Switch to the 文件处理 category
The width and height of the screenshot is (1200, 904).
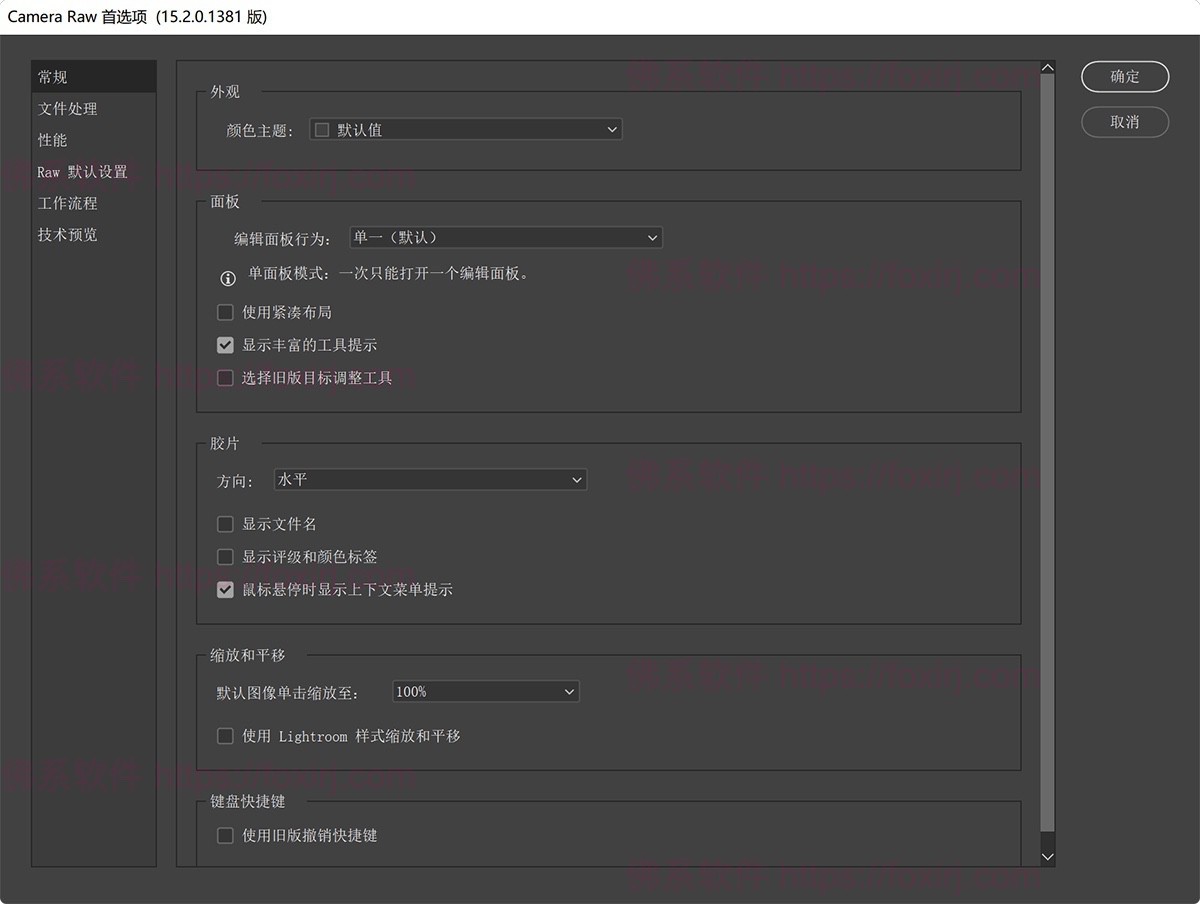[x=68, y=109]
